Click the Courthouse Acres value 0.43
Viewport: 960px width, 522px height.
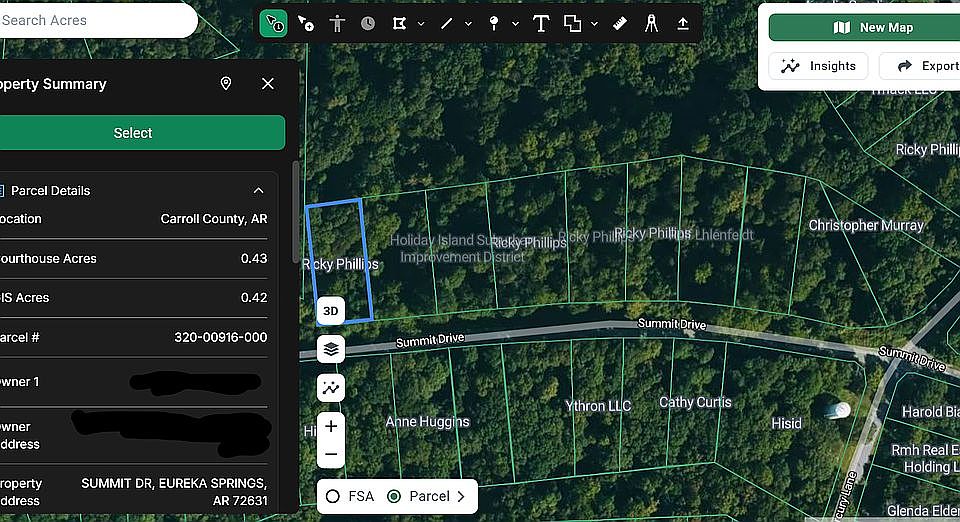(x=254, y=259)
